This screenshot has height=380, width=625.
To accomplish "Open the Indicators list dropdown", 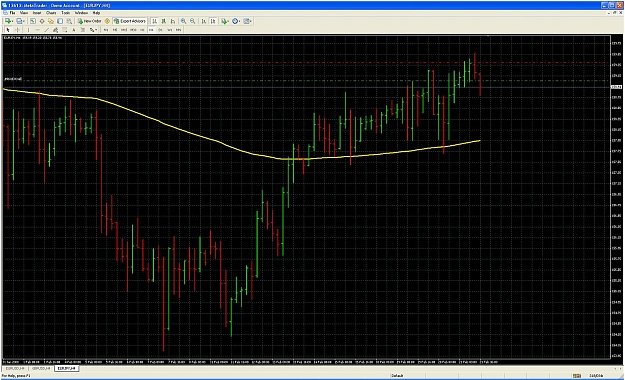I will pos(225,21).
